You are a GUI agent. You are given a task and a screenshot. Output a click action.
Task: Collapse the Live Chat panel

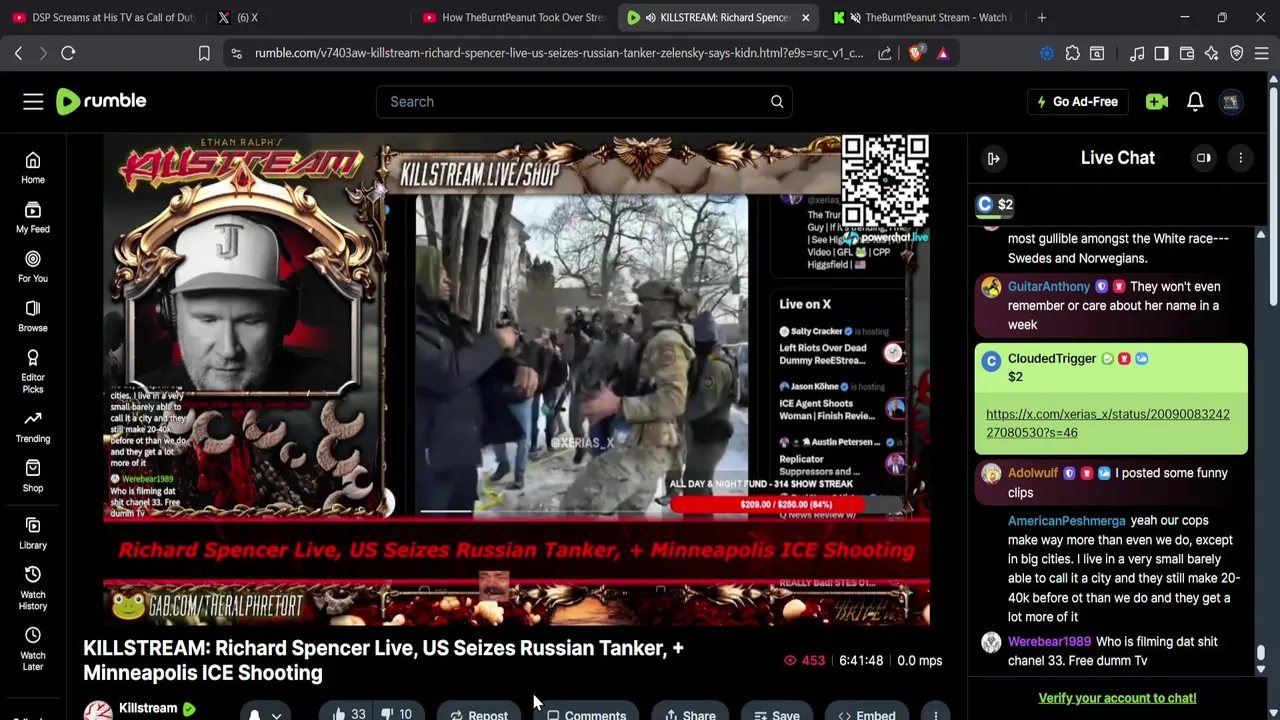tap(993, 158)
